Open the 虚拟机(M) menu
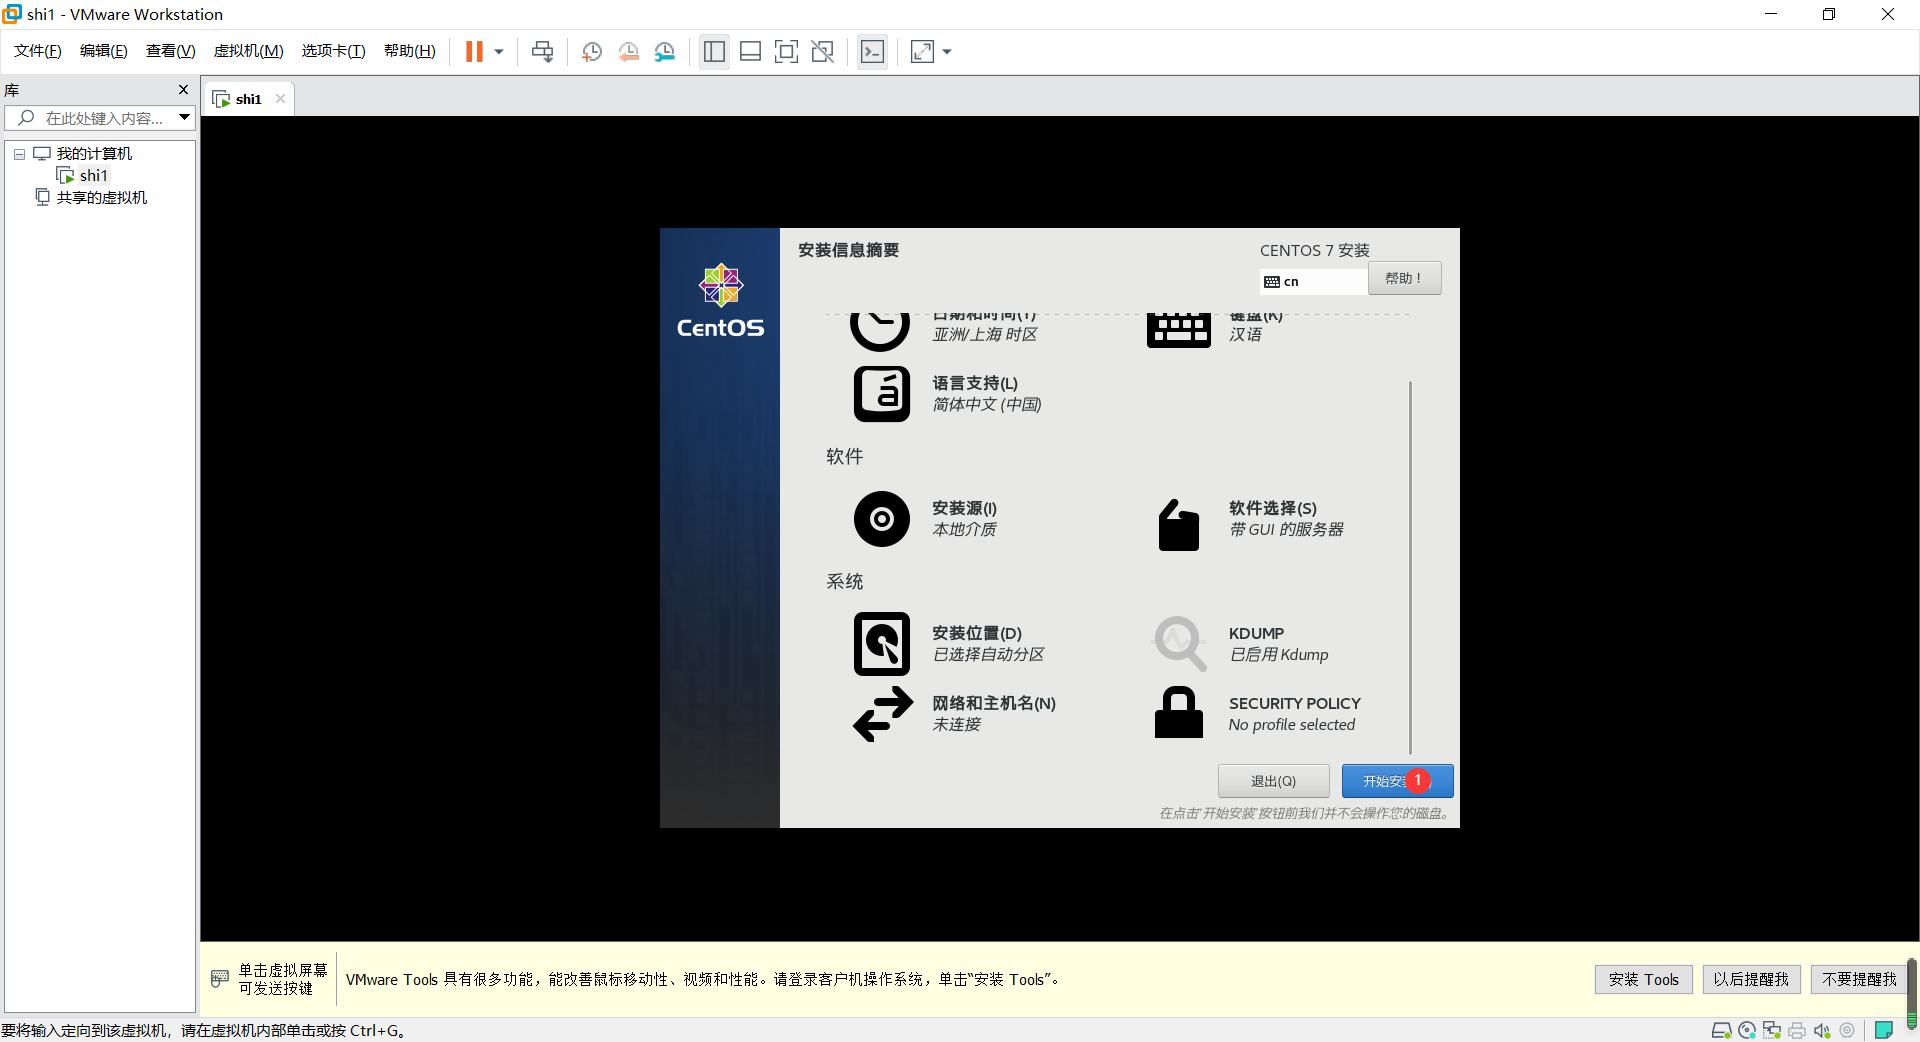1920x1042 pixels. click(x=249, y=51)
